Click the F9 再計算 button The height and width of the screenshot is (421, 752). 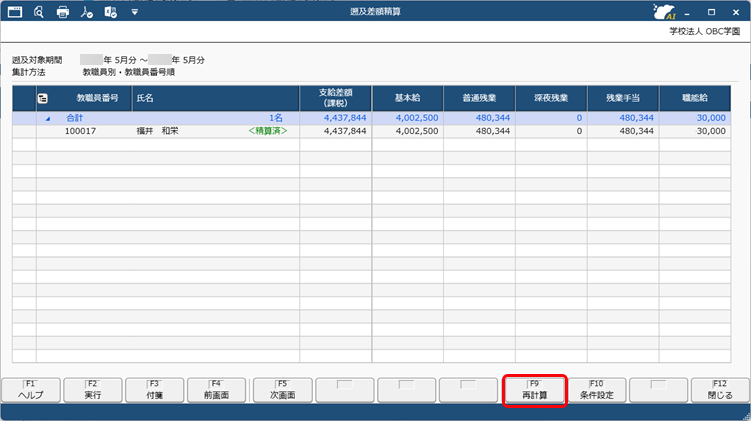click(x=535, y=390)
